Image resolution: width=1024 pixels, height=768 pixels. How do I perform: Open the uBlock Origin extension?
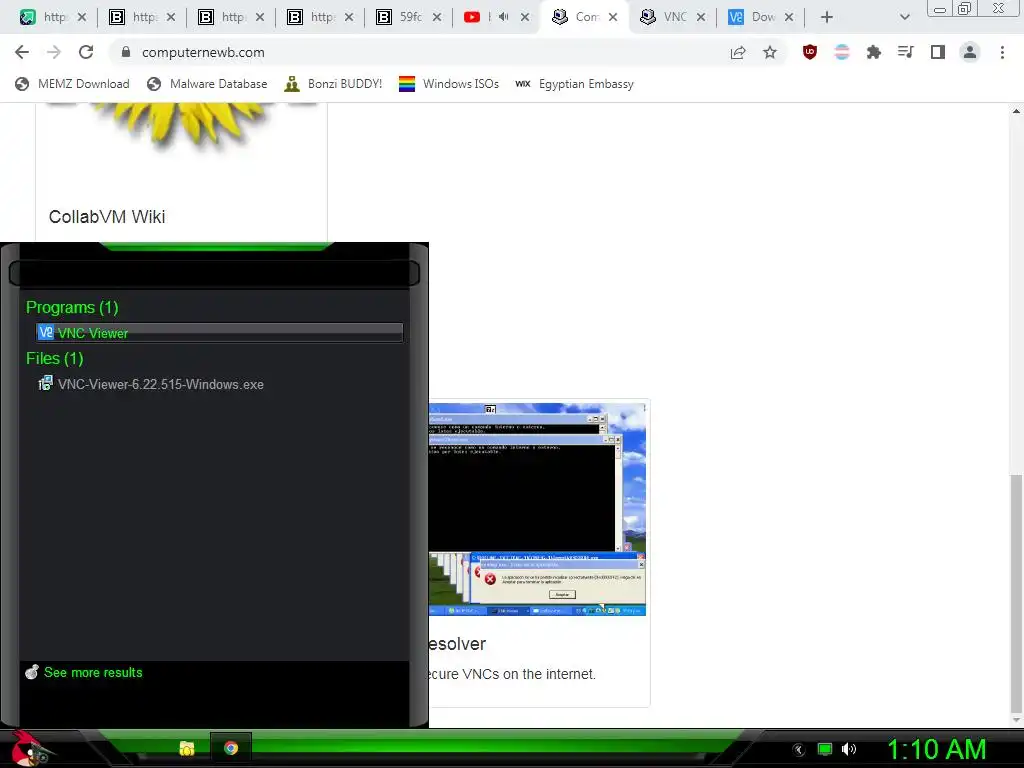pyautogui.click(x=810, y=52)
